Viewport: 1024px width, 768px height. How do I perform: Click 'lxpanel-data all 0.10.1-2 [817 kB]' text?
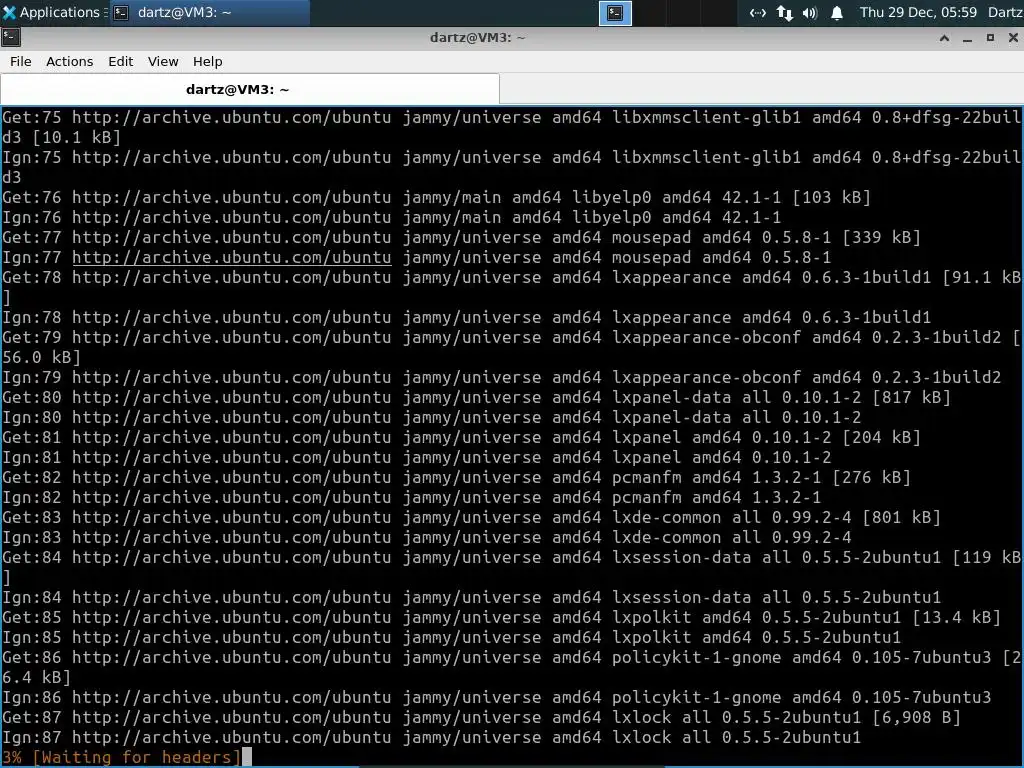[x=781, y=397]
